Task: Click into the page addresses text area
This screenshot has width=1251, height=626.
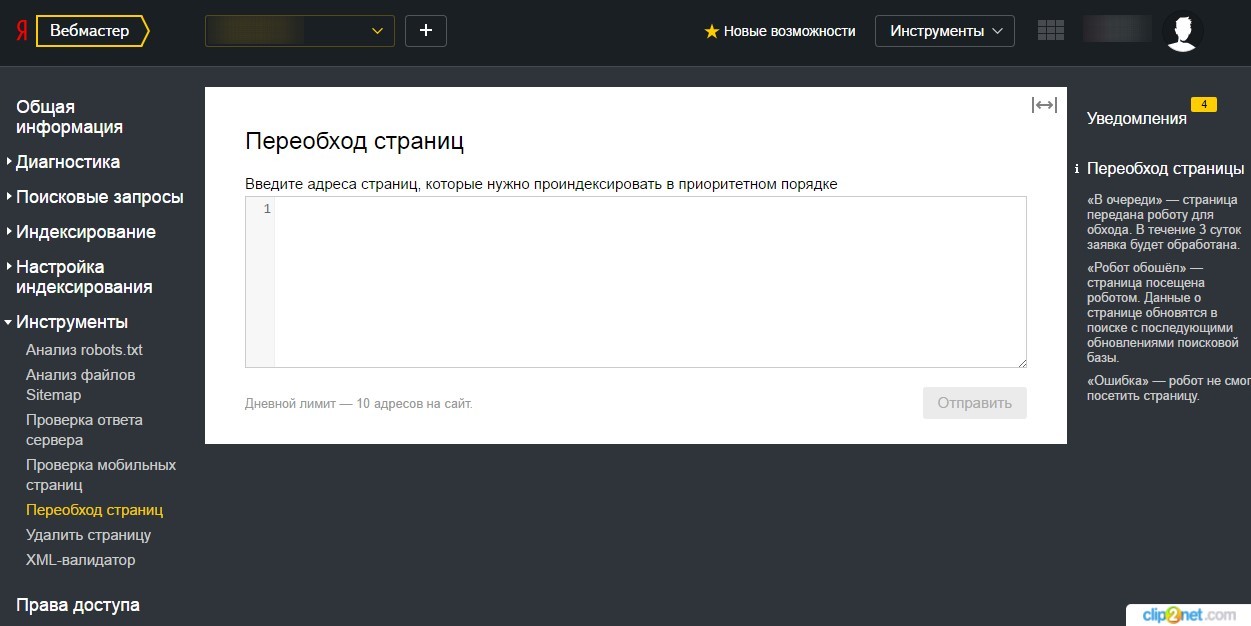Action: (x=650, y=282)
